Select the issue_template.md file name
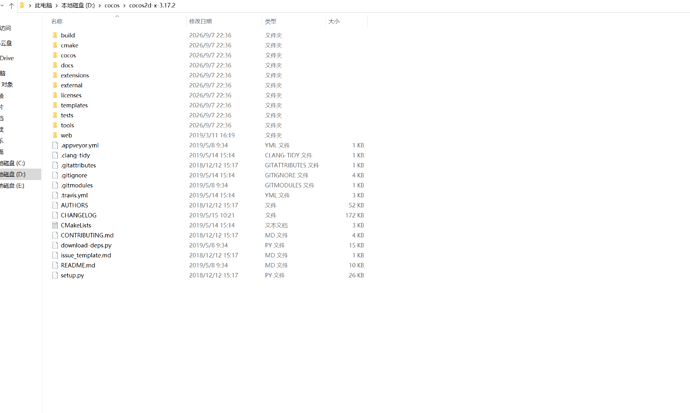The width and height of the screenshot is (690, 413). pos(86,256)
